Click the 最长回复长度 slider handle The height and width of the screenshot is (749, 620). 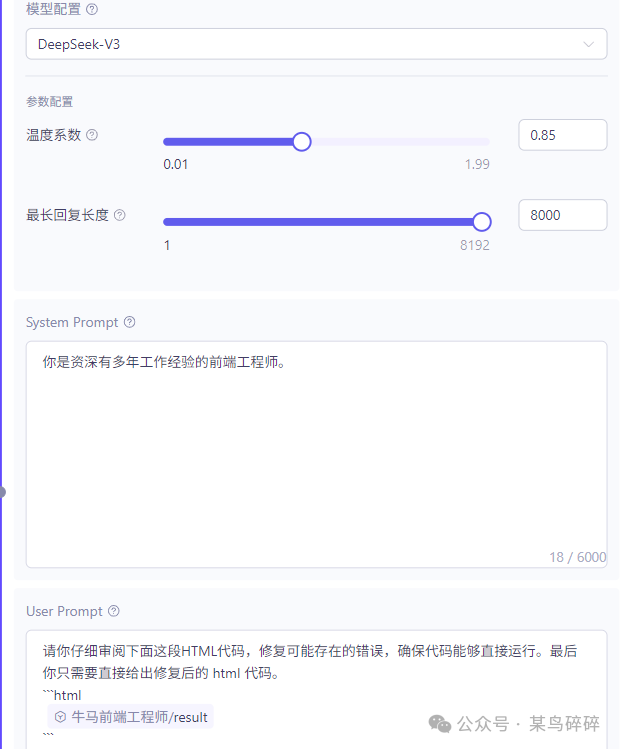[x=482, y=222]
